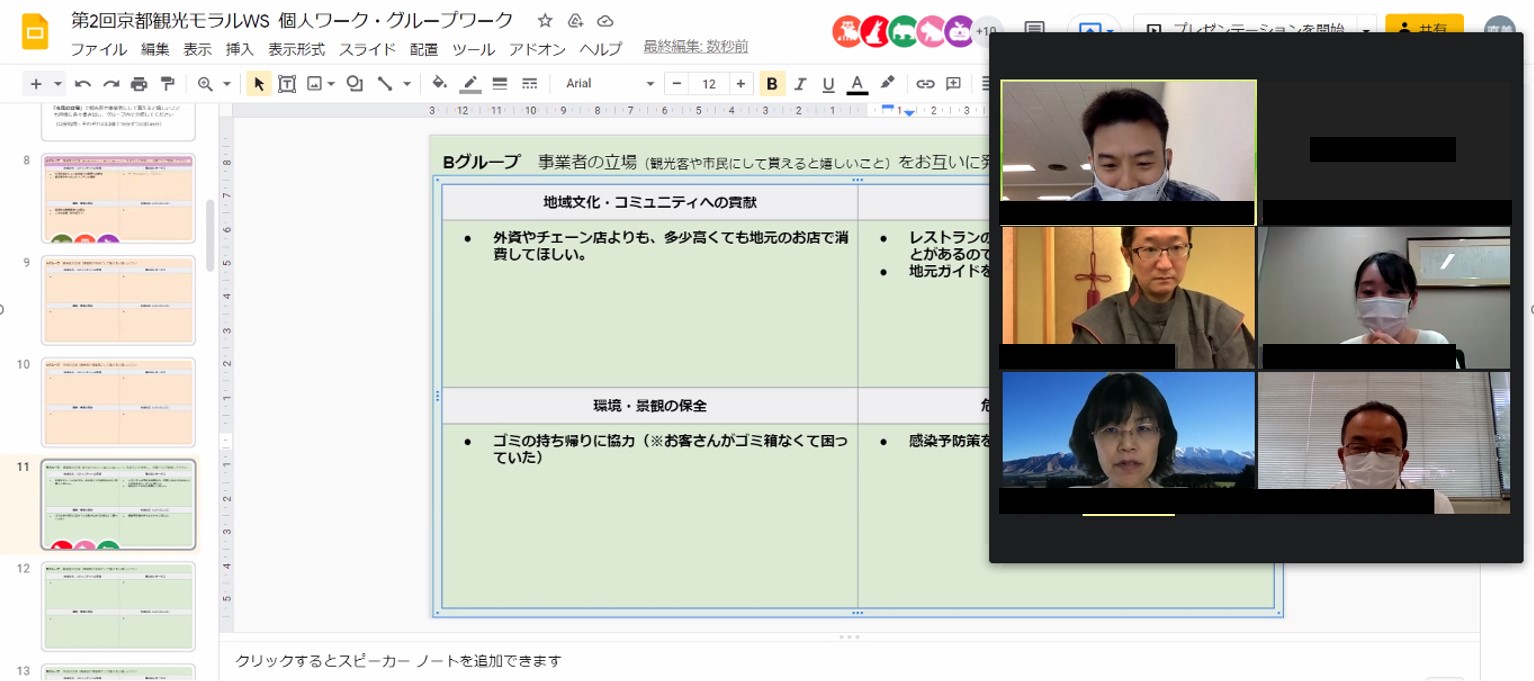
Task: Star this presentation with the star icon
Action: (545, 21)
